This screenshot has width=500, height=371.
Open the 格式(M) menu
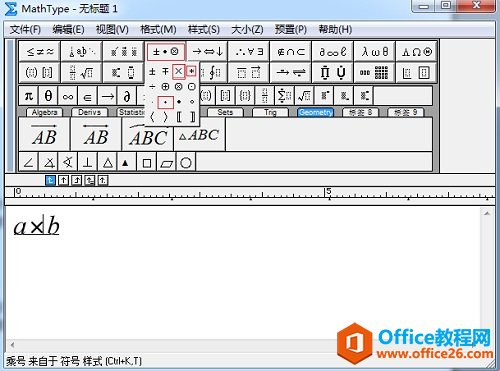point(158,29)
